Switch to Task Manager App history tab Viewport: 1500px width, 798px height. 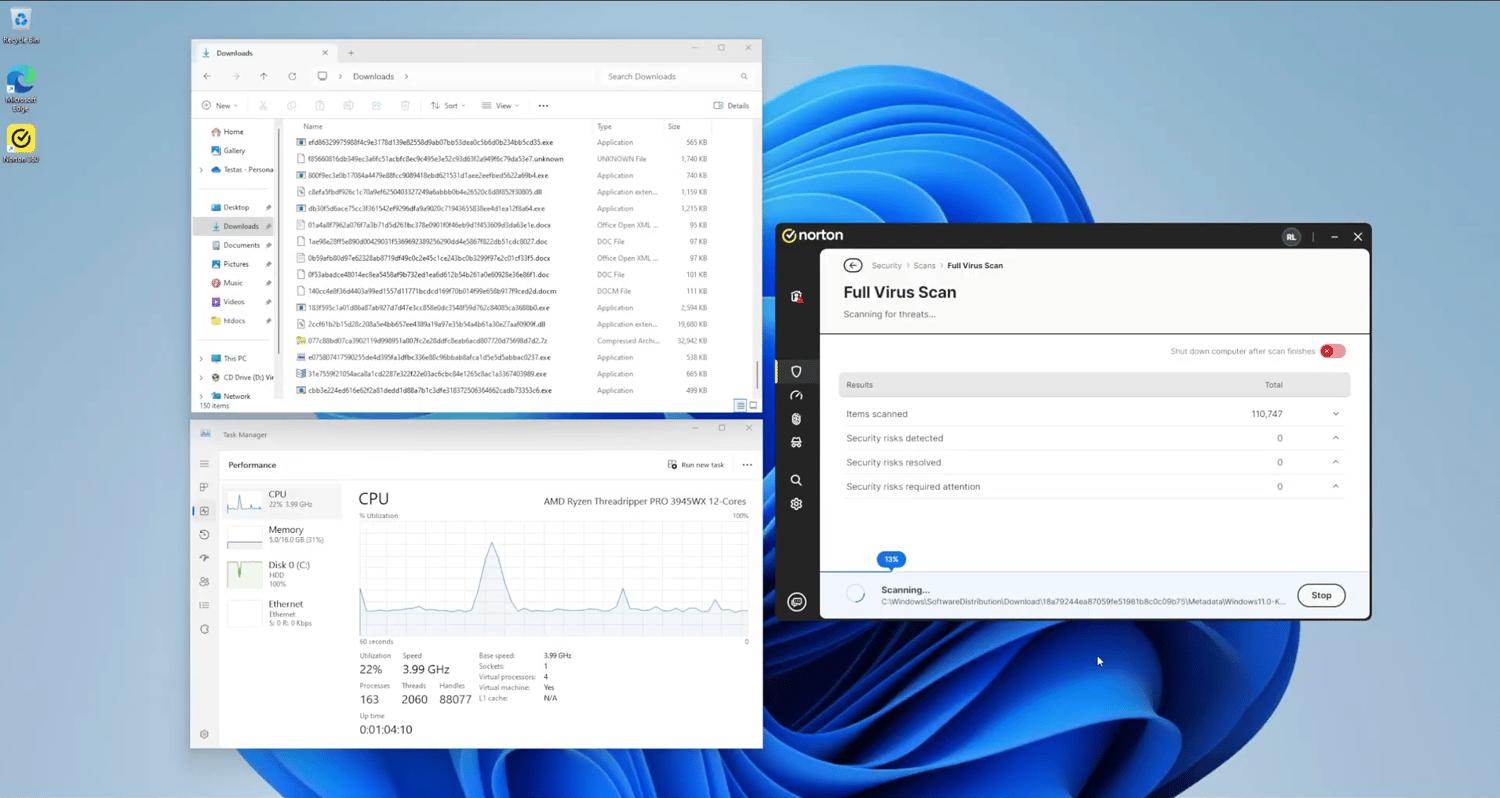tap(204, 535)
